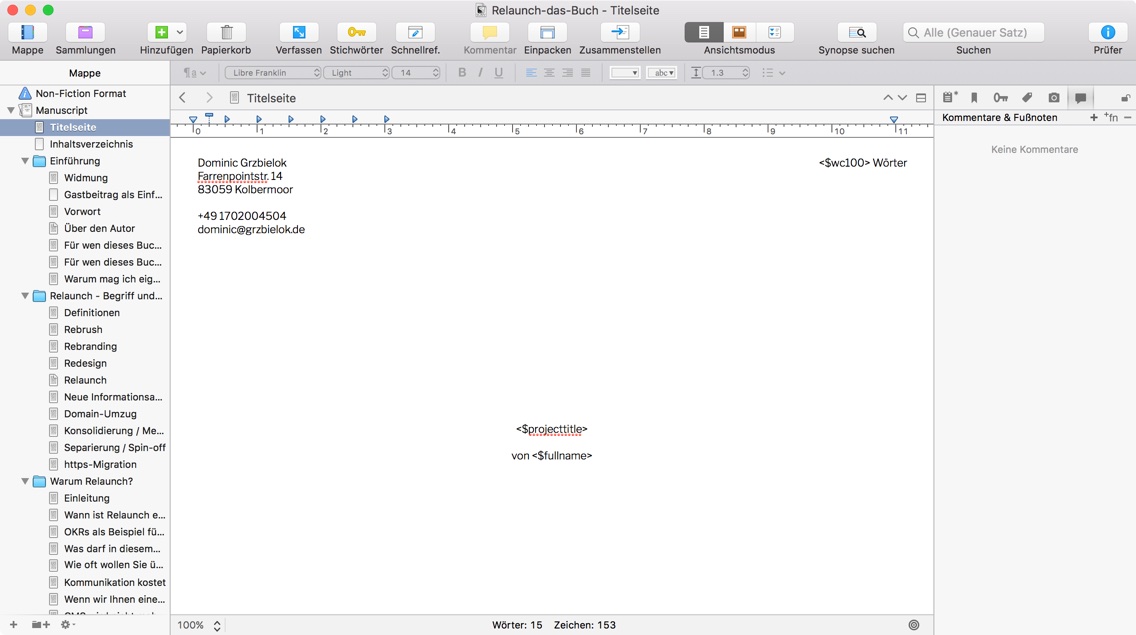Open binder gear actions menu
The height and width of the screenshot is (635, 1136).
[x=68, y=624]
